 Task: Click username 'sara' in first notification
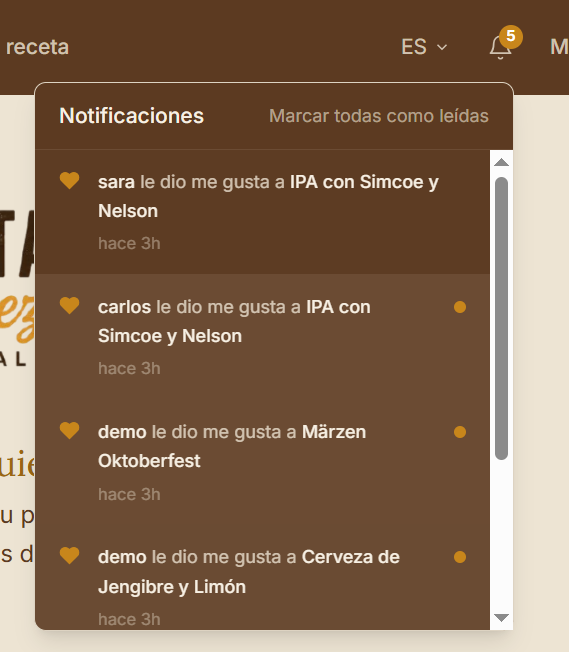click(116, 182)
